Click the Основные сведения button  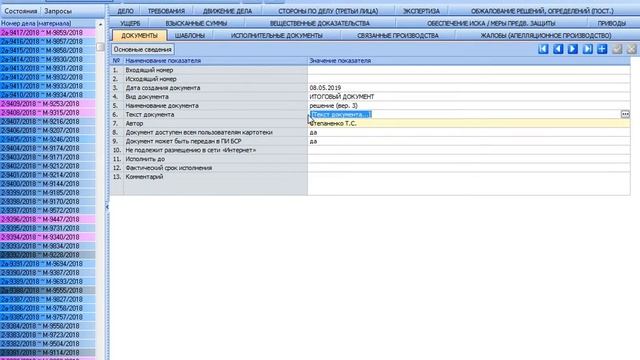tap(142, 49)
